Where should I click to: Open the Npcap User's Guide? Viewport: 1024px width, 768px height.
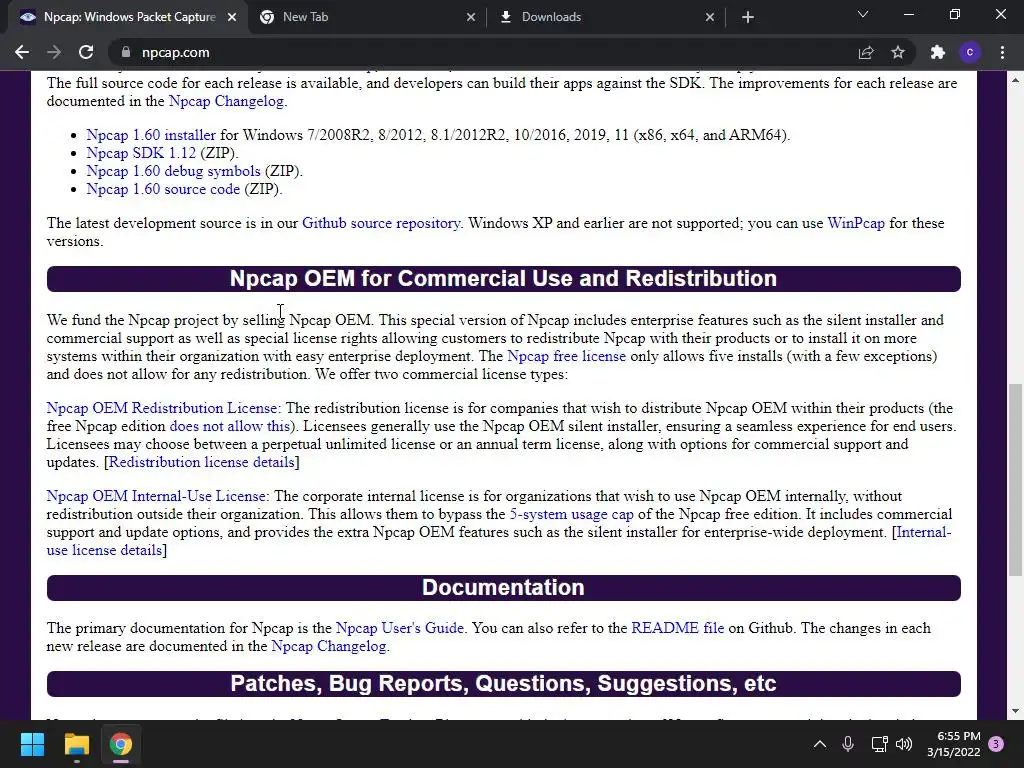(x=400, y=628)
